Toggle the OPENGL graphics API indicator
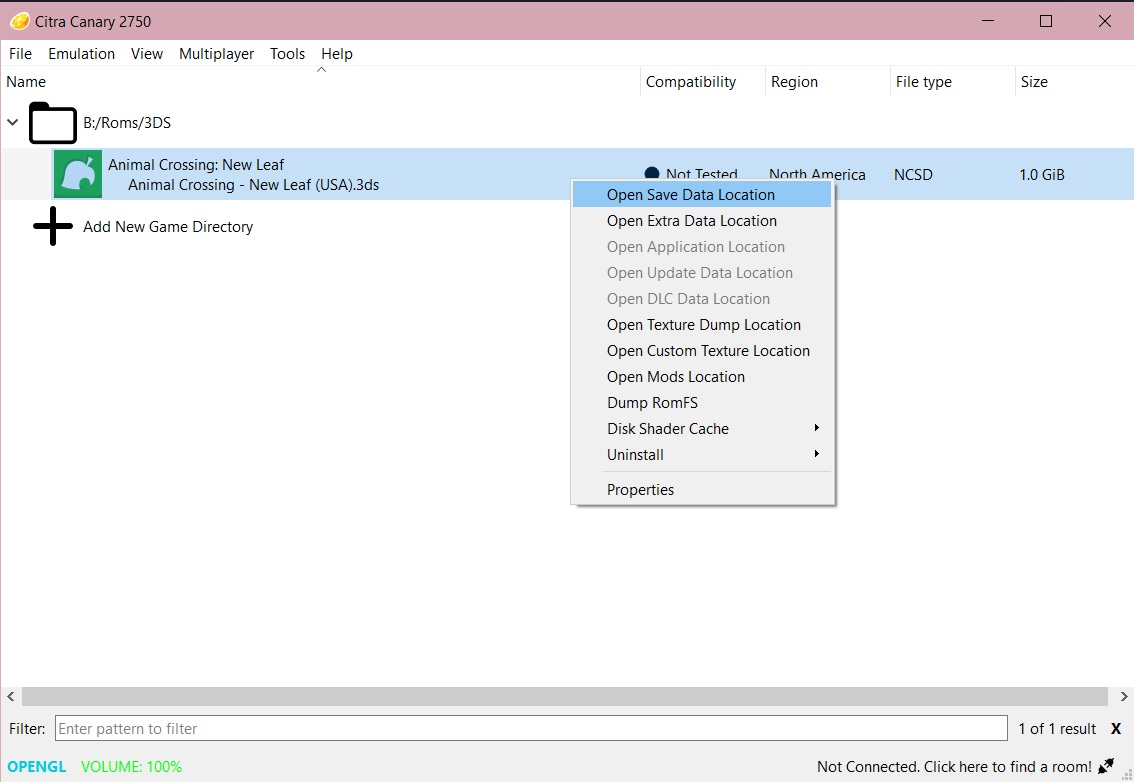The image size is (1134, 782). [37, 767]
